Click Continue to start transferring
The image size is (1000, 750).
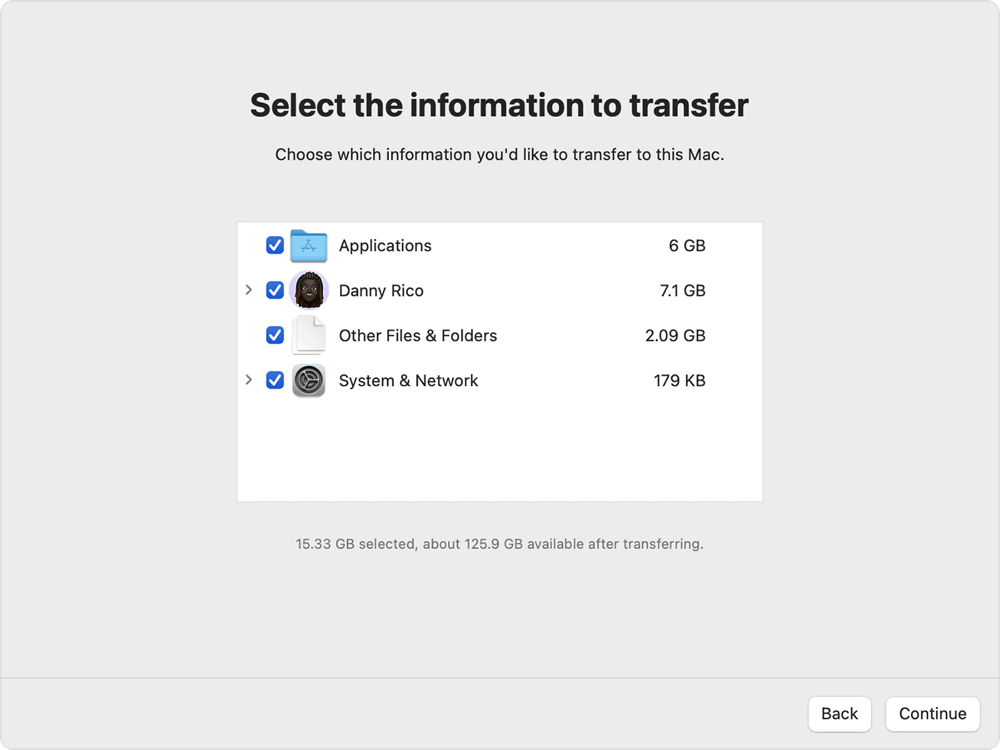tap(932, 713)
